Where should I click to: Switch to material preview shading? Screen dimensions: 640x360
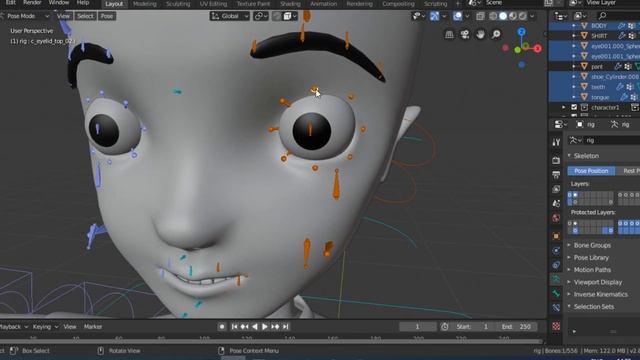click(x=513, y=16)
